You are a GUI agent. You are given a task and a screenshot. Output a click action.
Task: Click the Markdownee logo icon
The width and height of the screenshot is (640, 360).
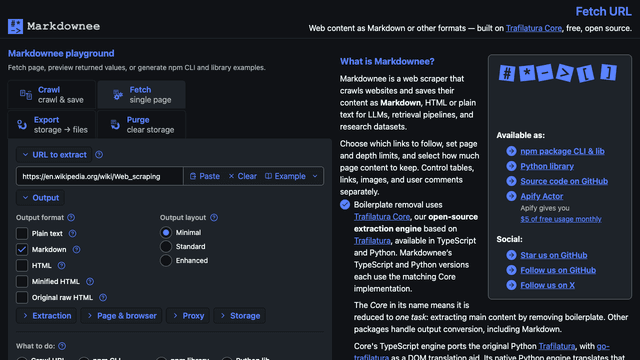click(16, 27)
